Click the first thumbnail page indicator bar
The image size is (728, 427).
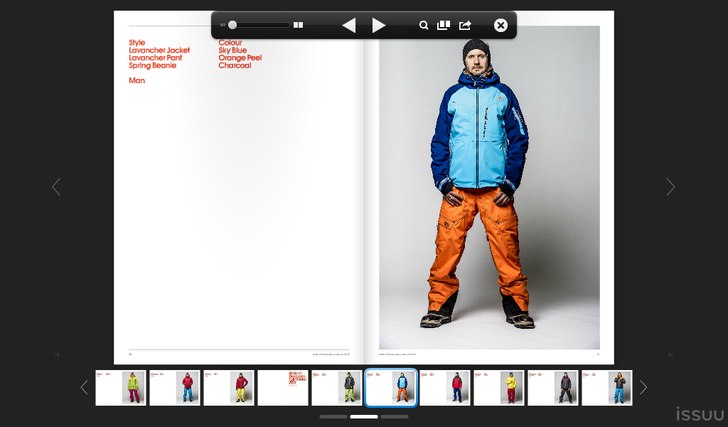pos(333,416)
